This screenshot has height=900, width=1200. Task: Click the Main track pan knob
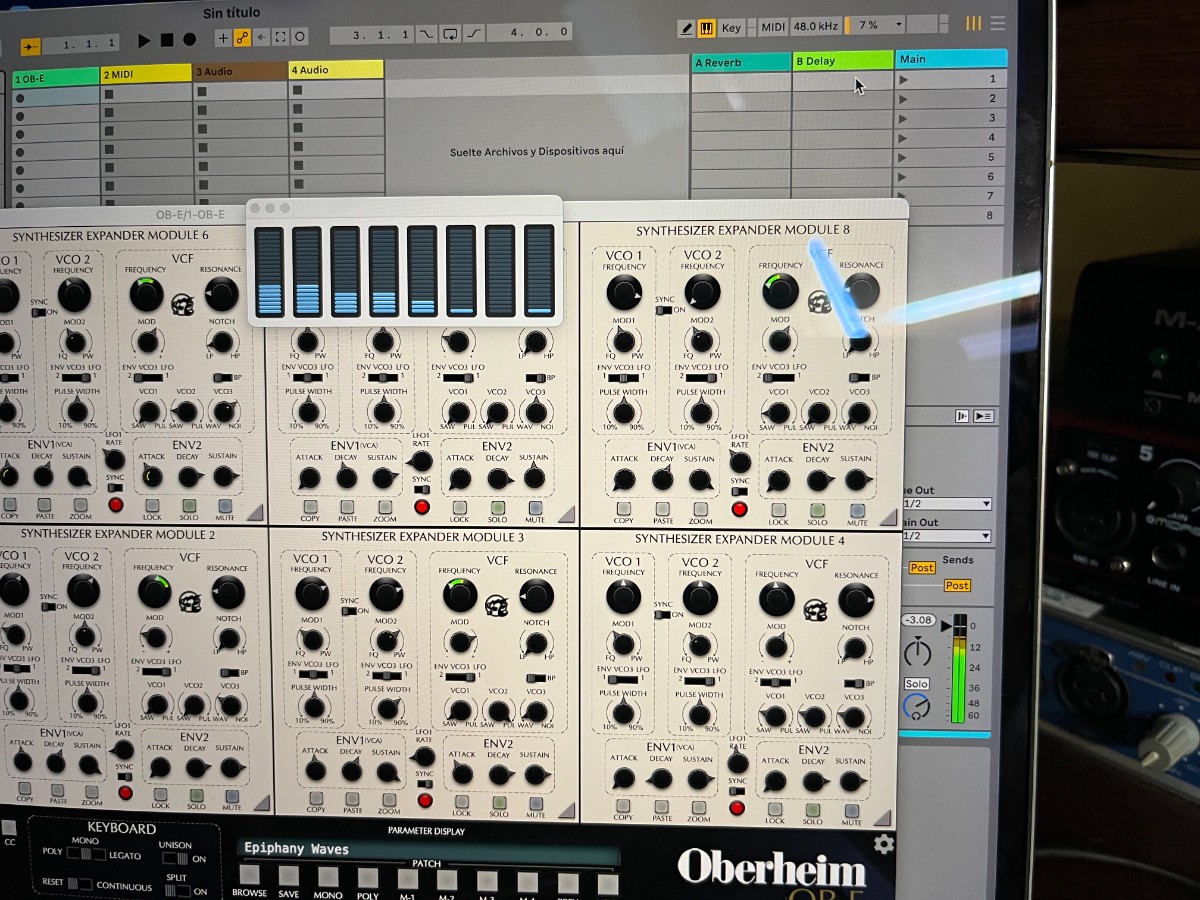(x=917, y=653)
